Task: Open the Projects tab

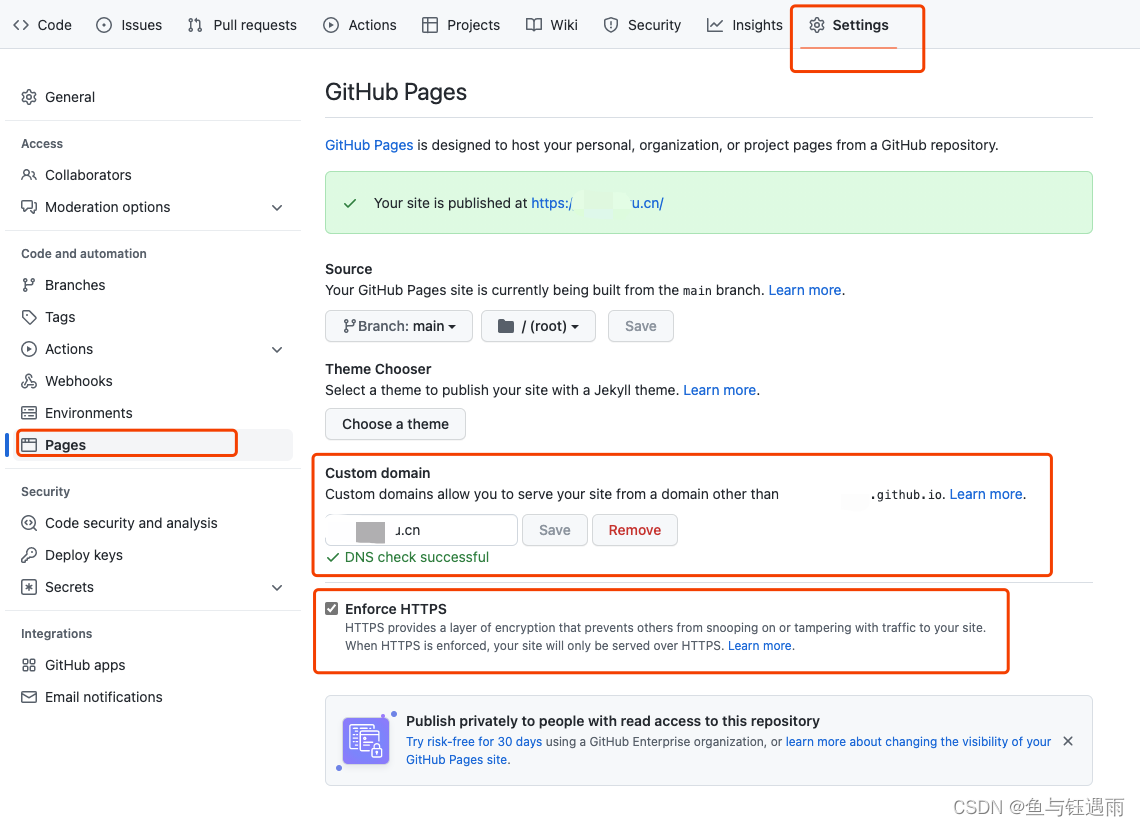Action: (x=461, y=25)
